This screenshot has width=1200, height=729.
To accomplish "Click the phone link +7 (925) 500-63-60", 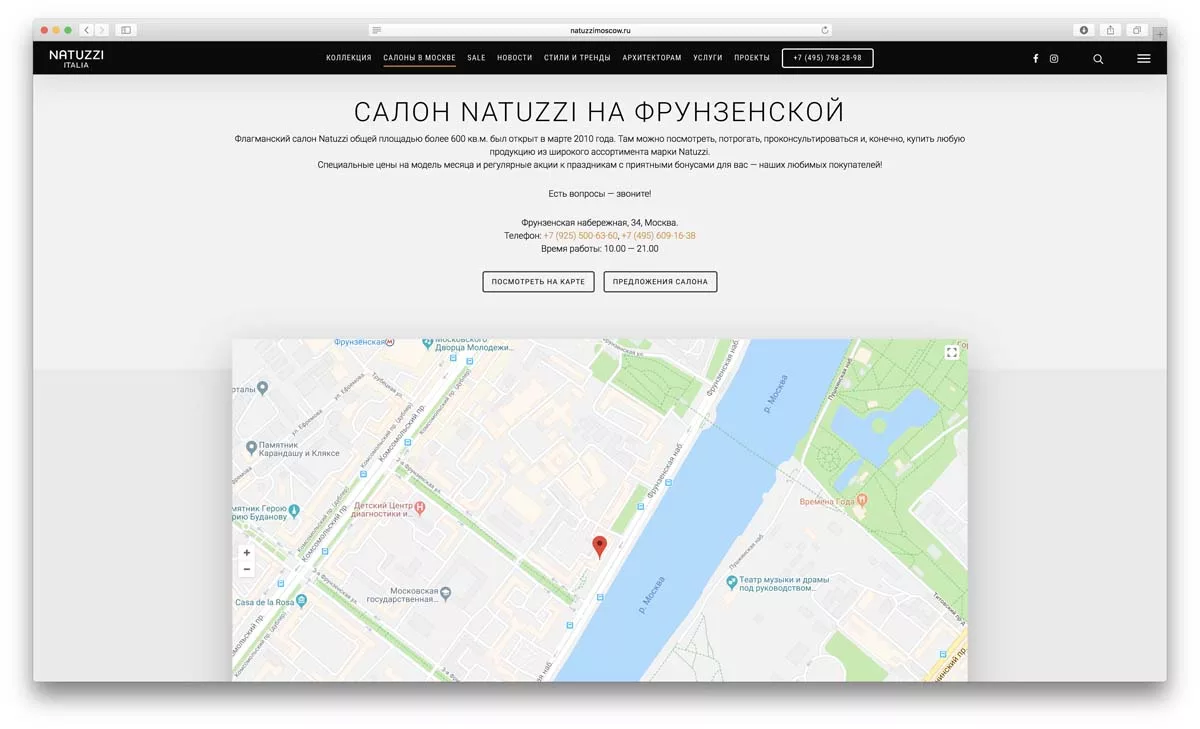I will point(581,236).
